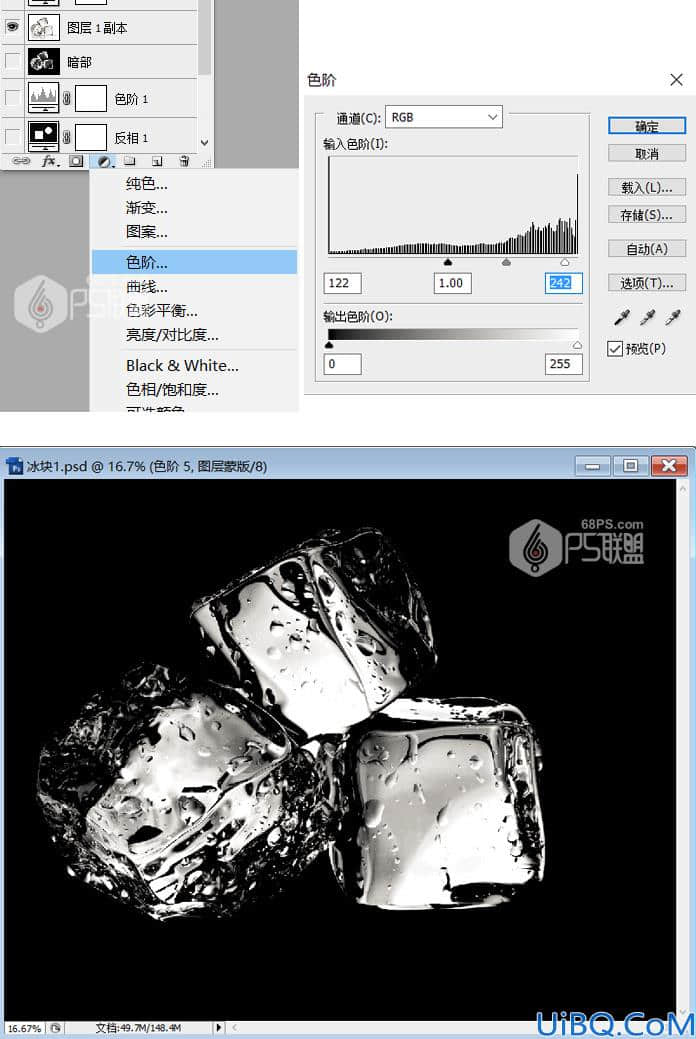Add a layer mask with mask icon
Screen dimensions: 696x1039
[x=76, y=161]
